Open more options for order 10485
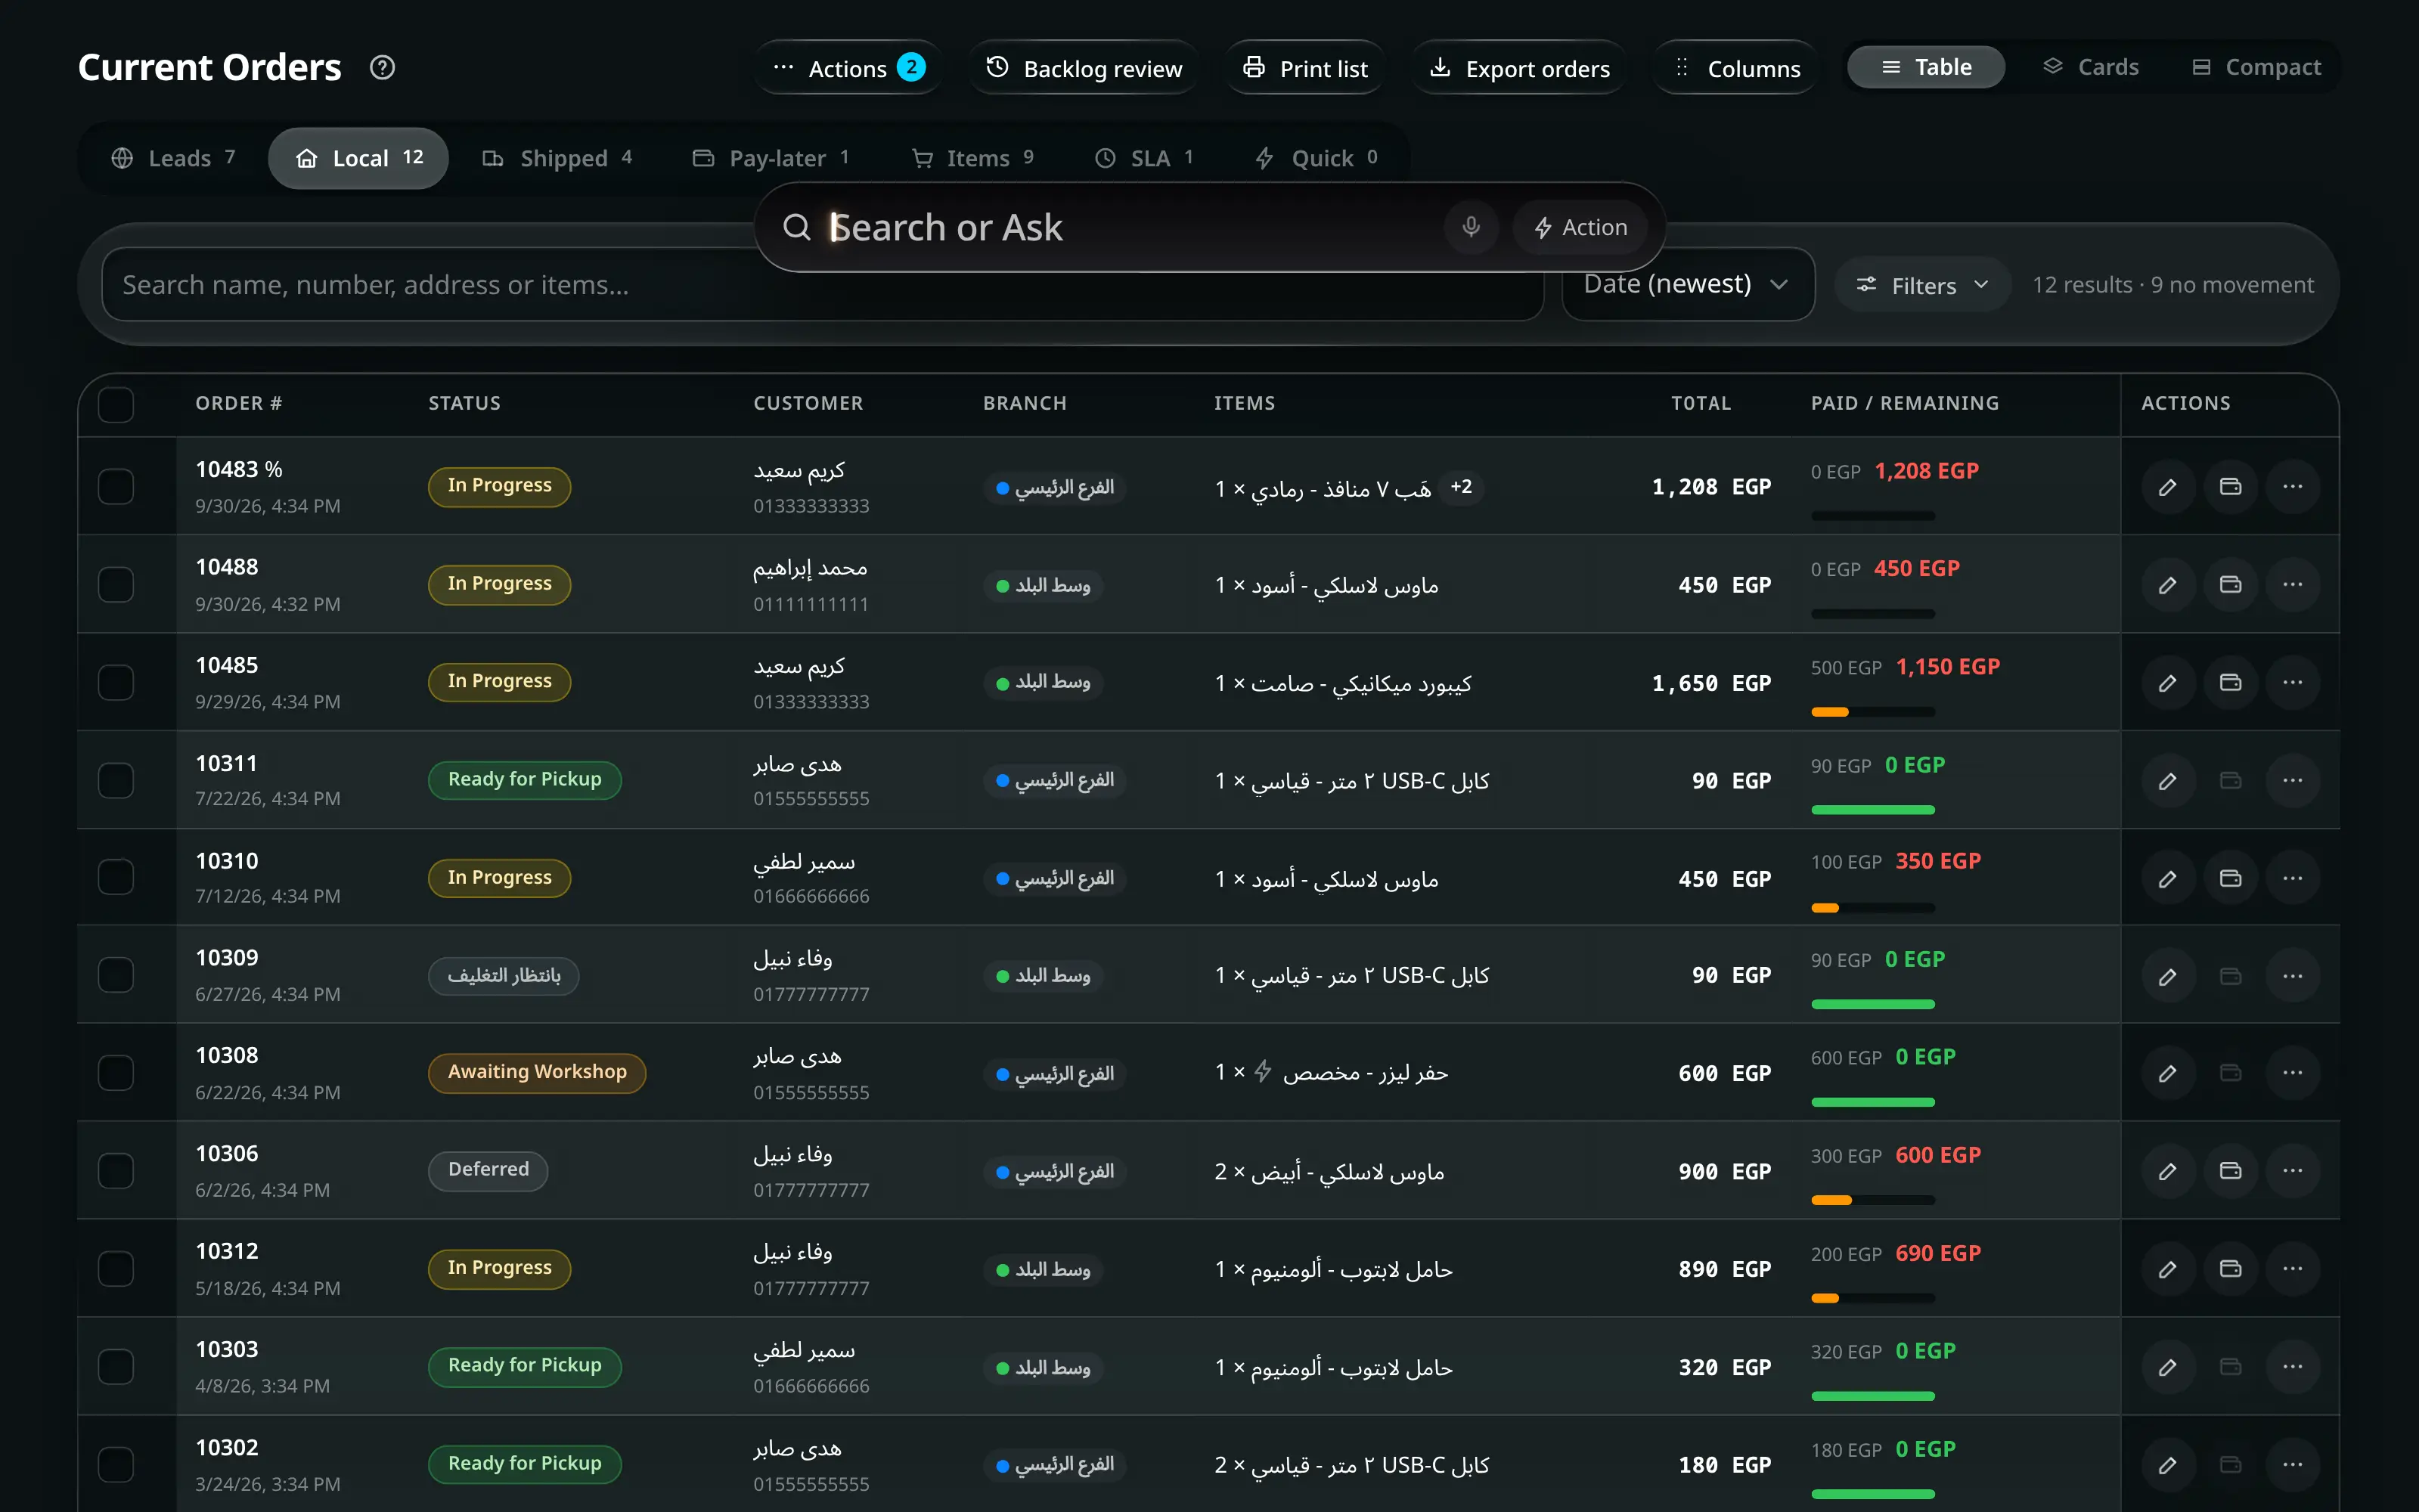Viewport: 2419px width, 1512px height. pos(2293,683)
